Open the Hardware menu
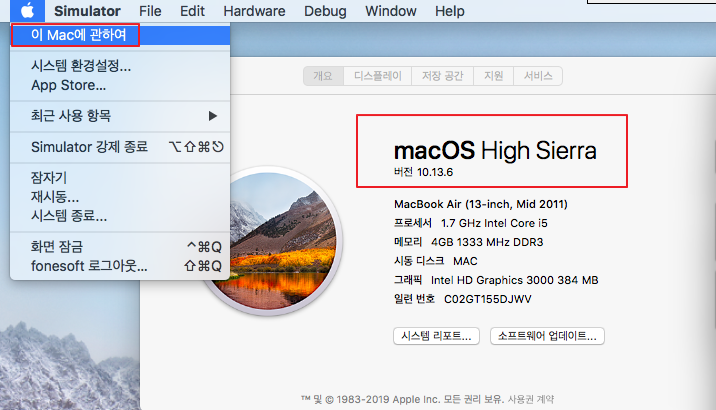716x410 pixels. [x=254, y=11]
